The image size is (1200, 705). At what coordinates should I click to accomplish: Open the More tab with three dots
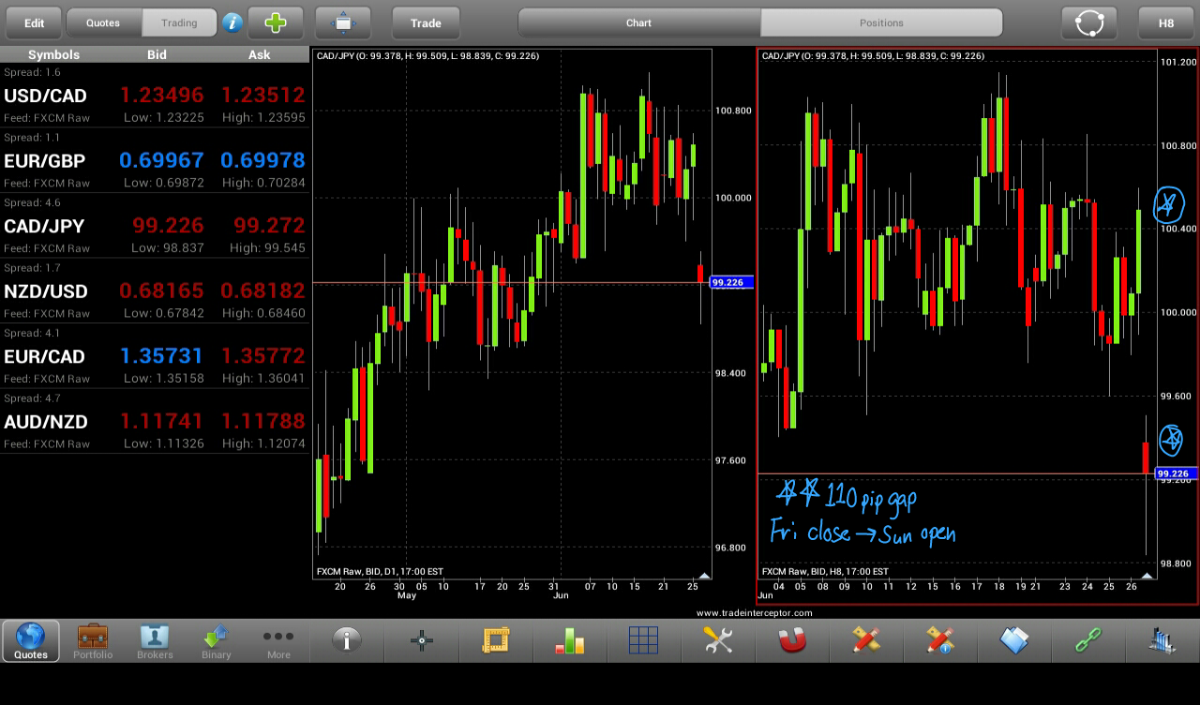[x=278, y=641]
